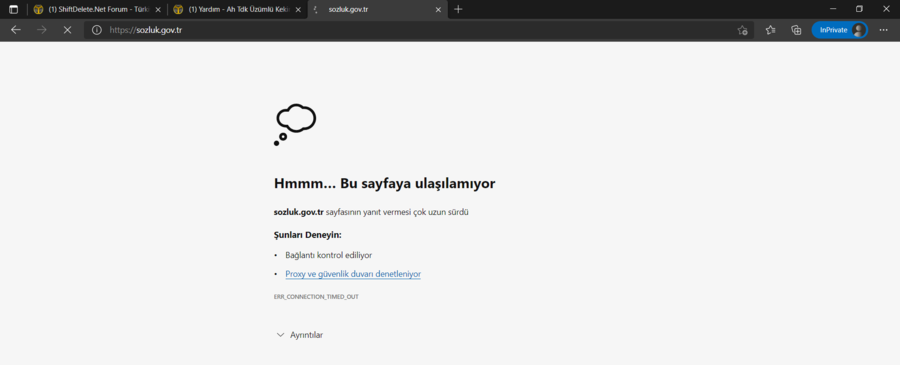This screenshot has width=900, height=365.
Task: Click the ERR_CONNECTION_TIMED_OUT error code text
Action: click(x=316, y=297)
